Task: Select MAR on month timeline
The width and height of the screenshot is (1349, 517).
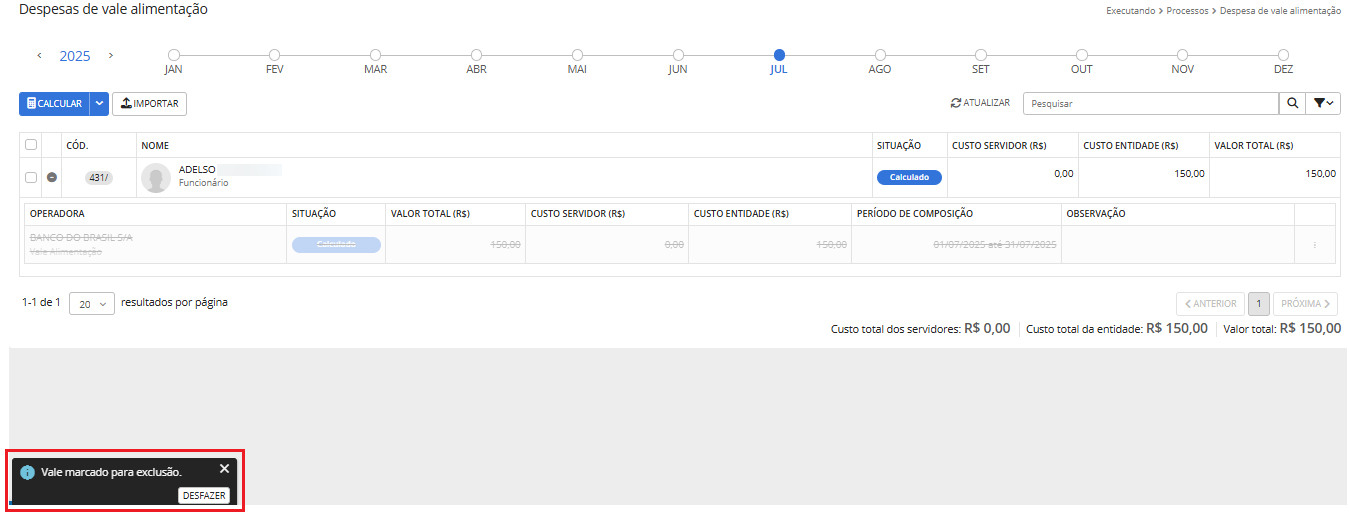Action: (375, 55)
